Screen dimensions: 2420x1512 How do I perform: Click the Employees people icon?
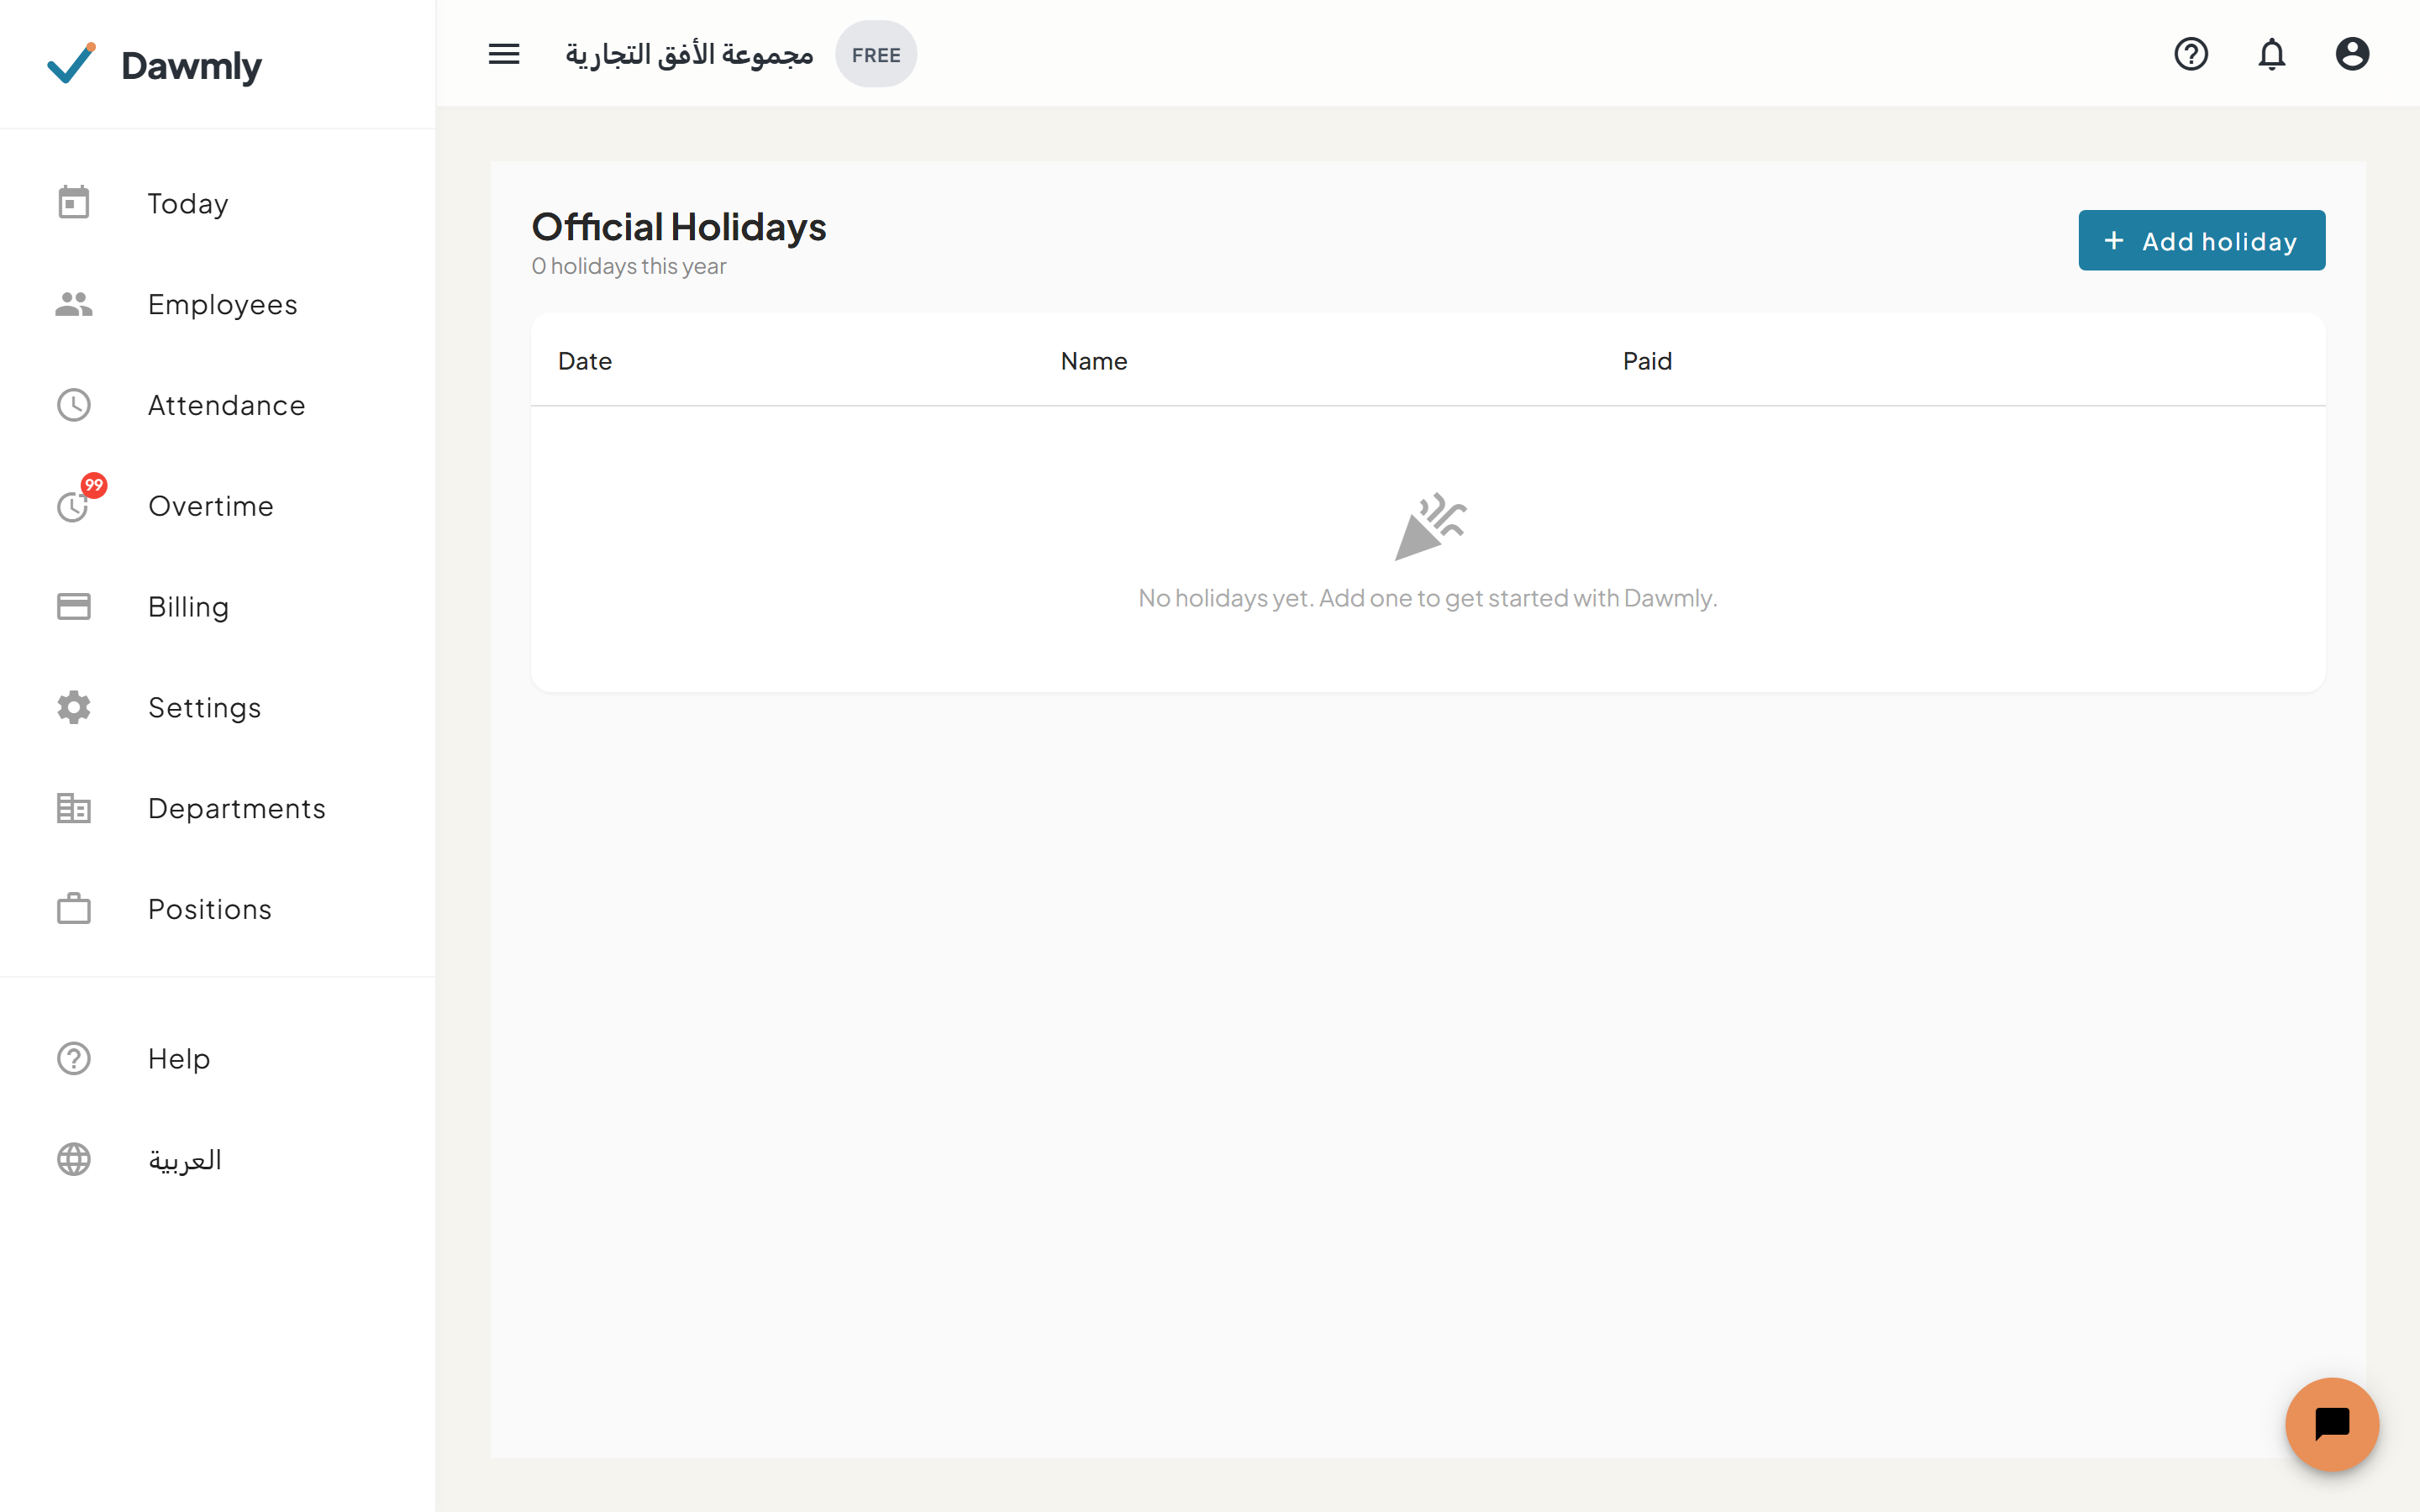point(74,304)
